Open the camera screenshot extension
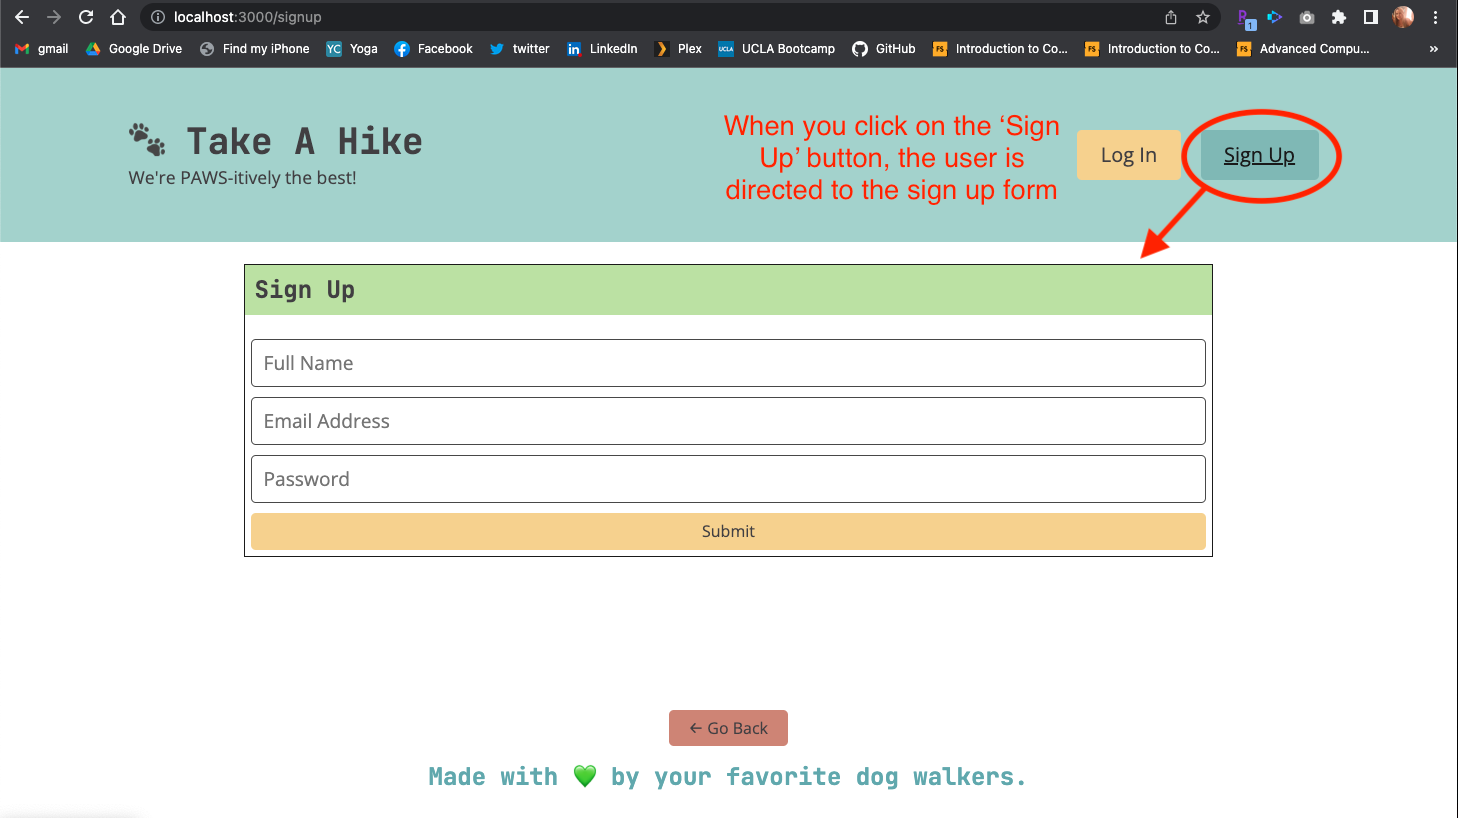 (x=1307, y=17)
